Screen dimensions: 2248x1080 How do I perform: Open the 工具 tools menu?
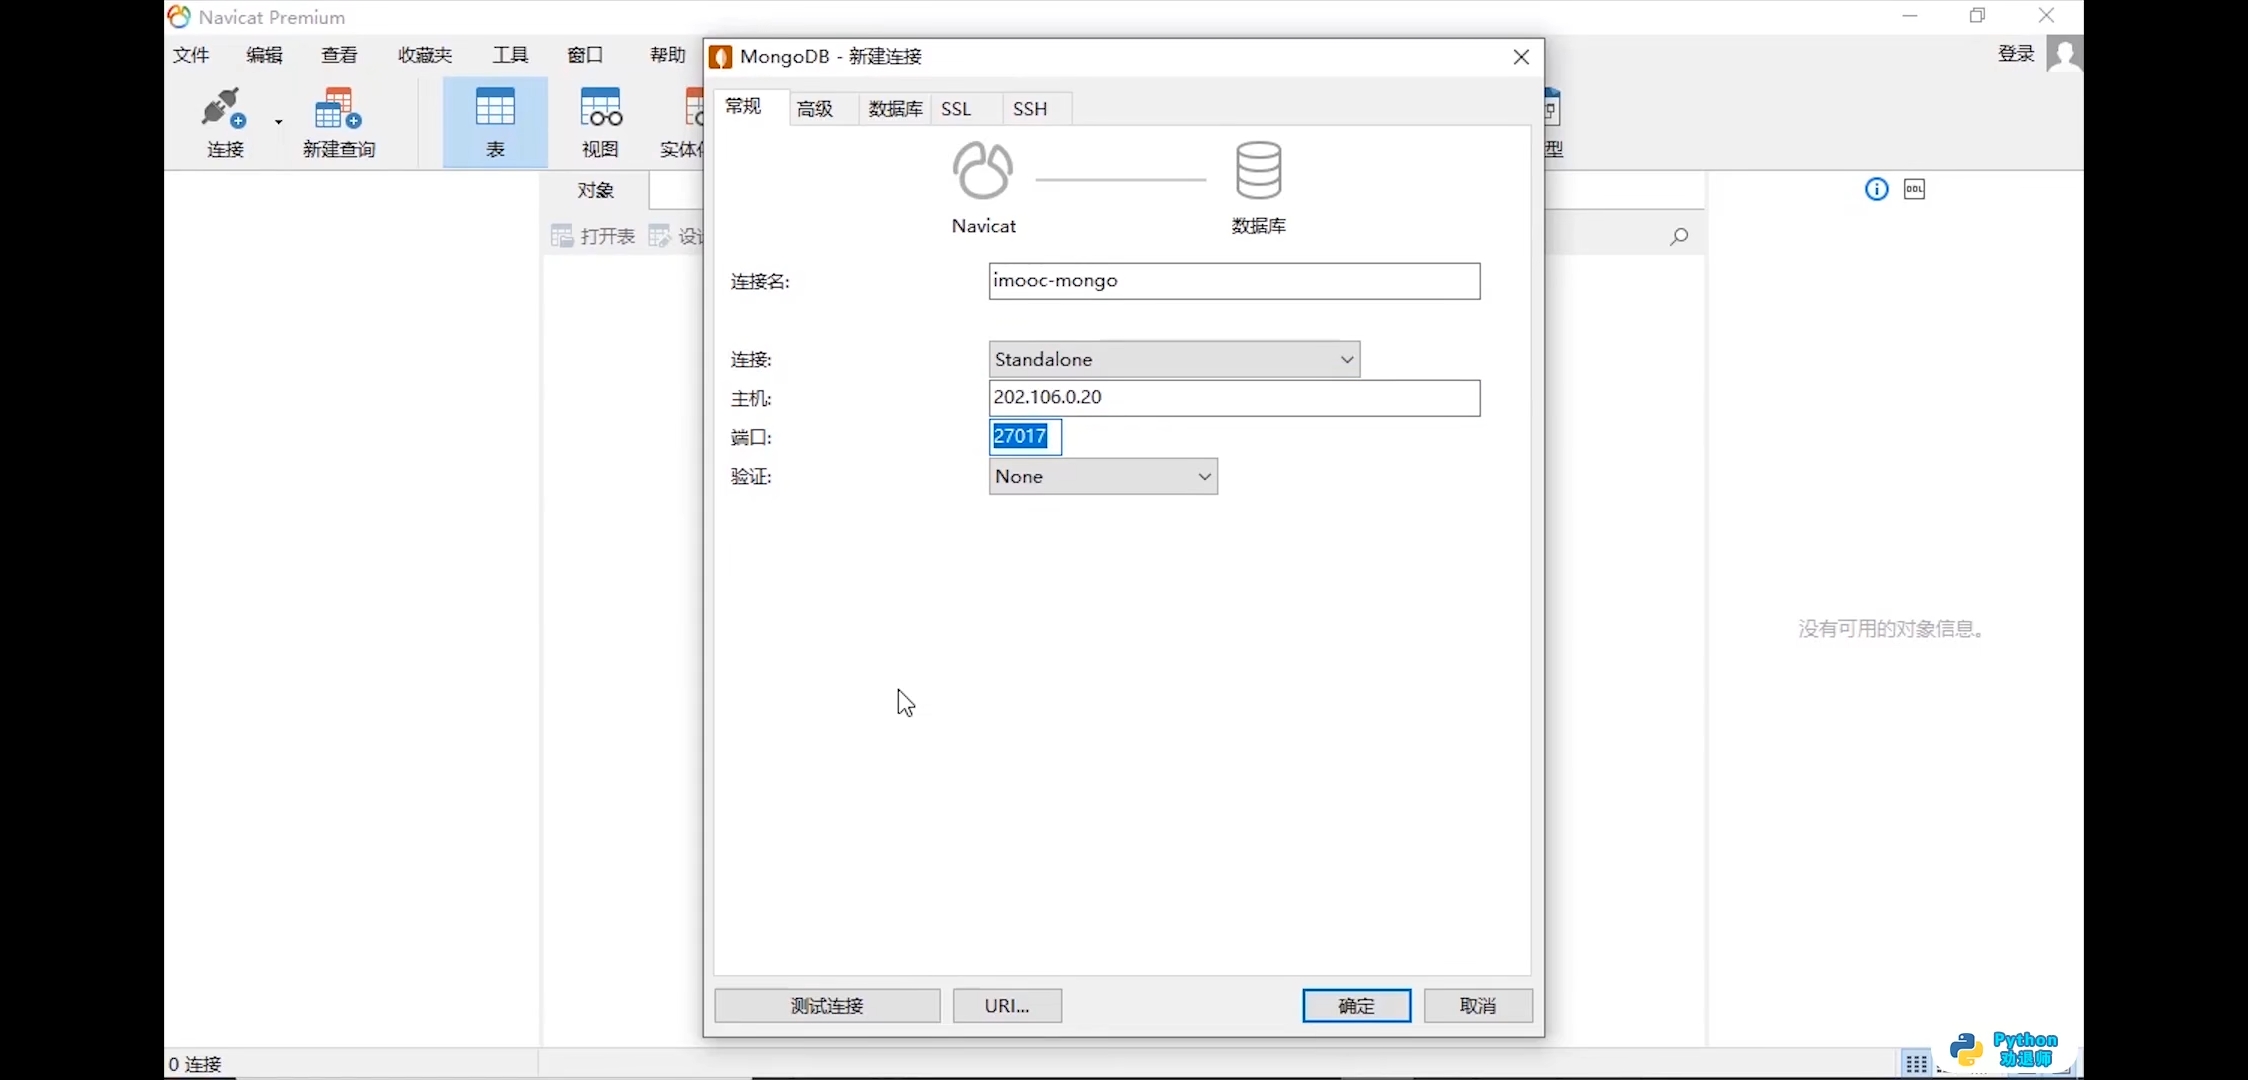click(510, 55)
